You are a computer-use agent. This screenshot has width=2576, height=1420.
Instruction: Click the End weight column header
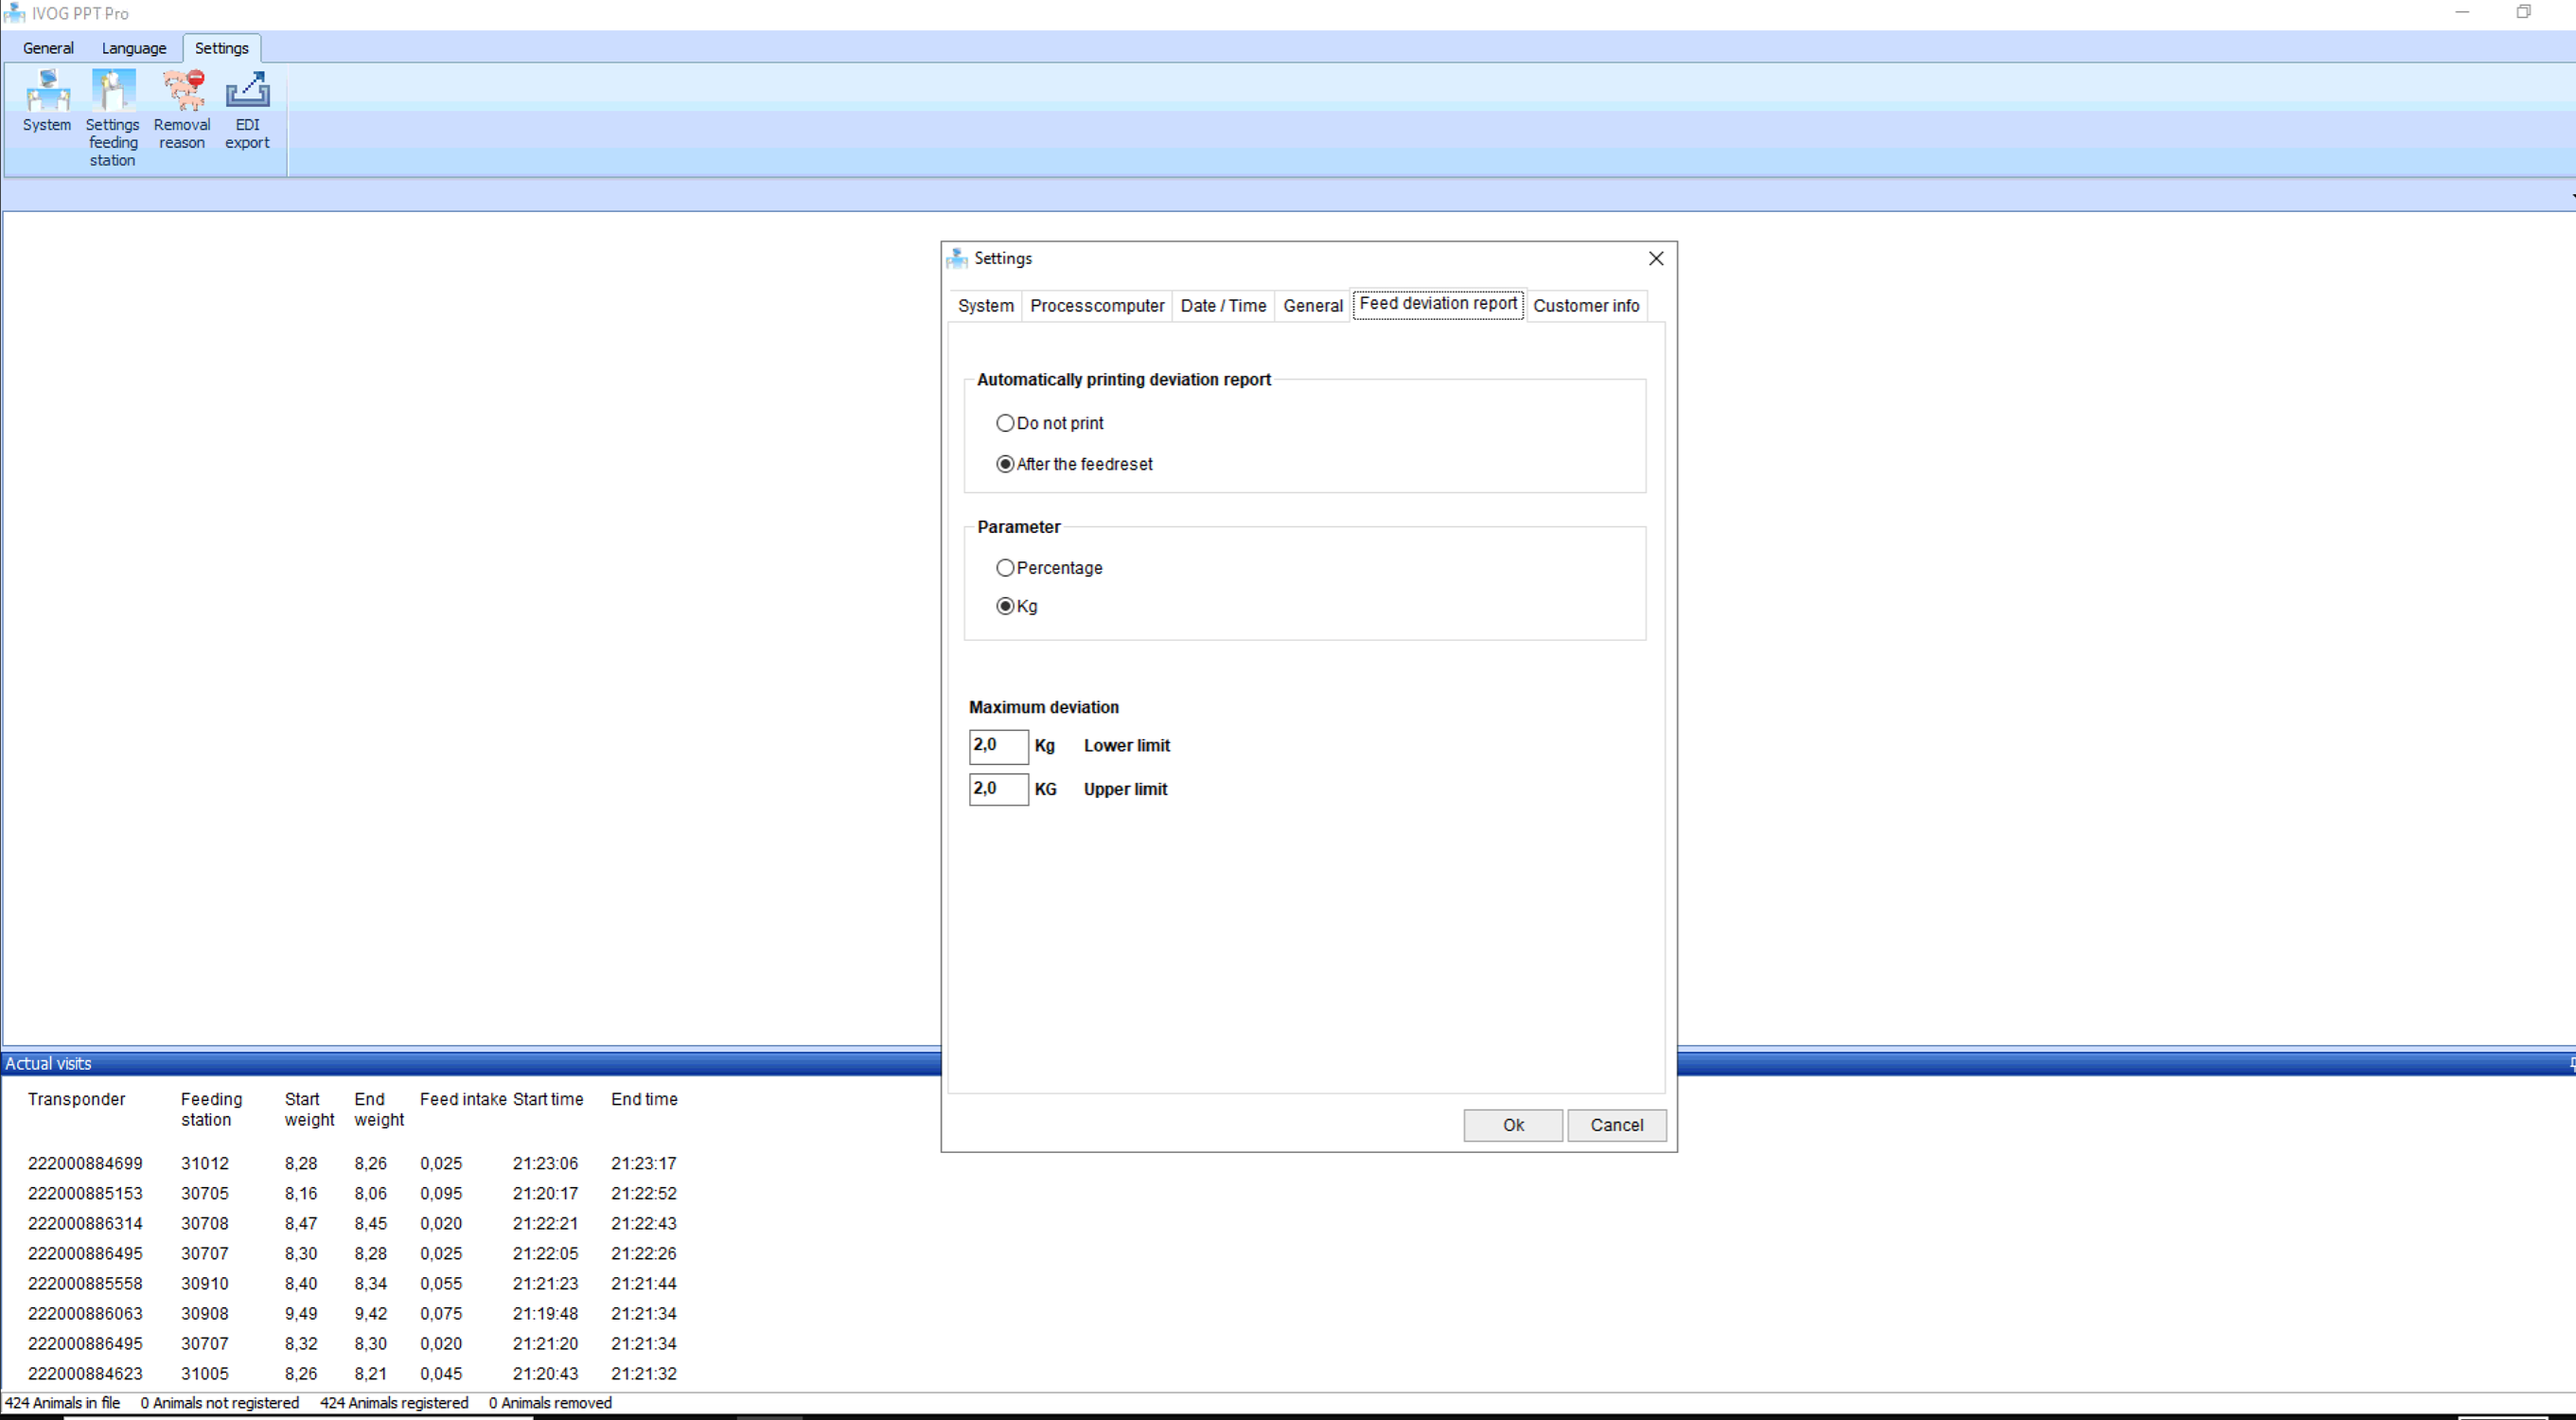pos(378,1109)
